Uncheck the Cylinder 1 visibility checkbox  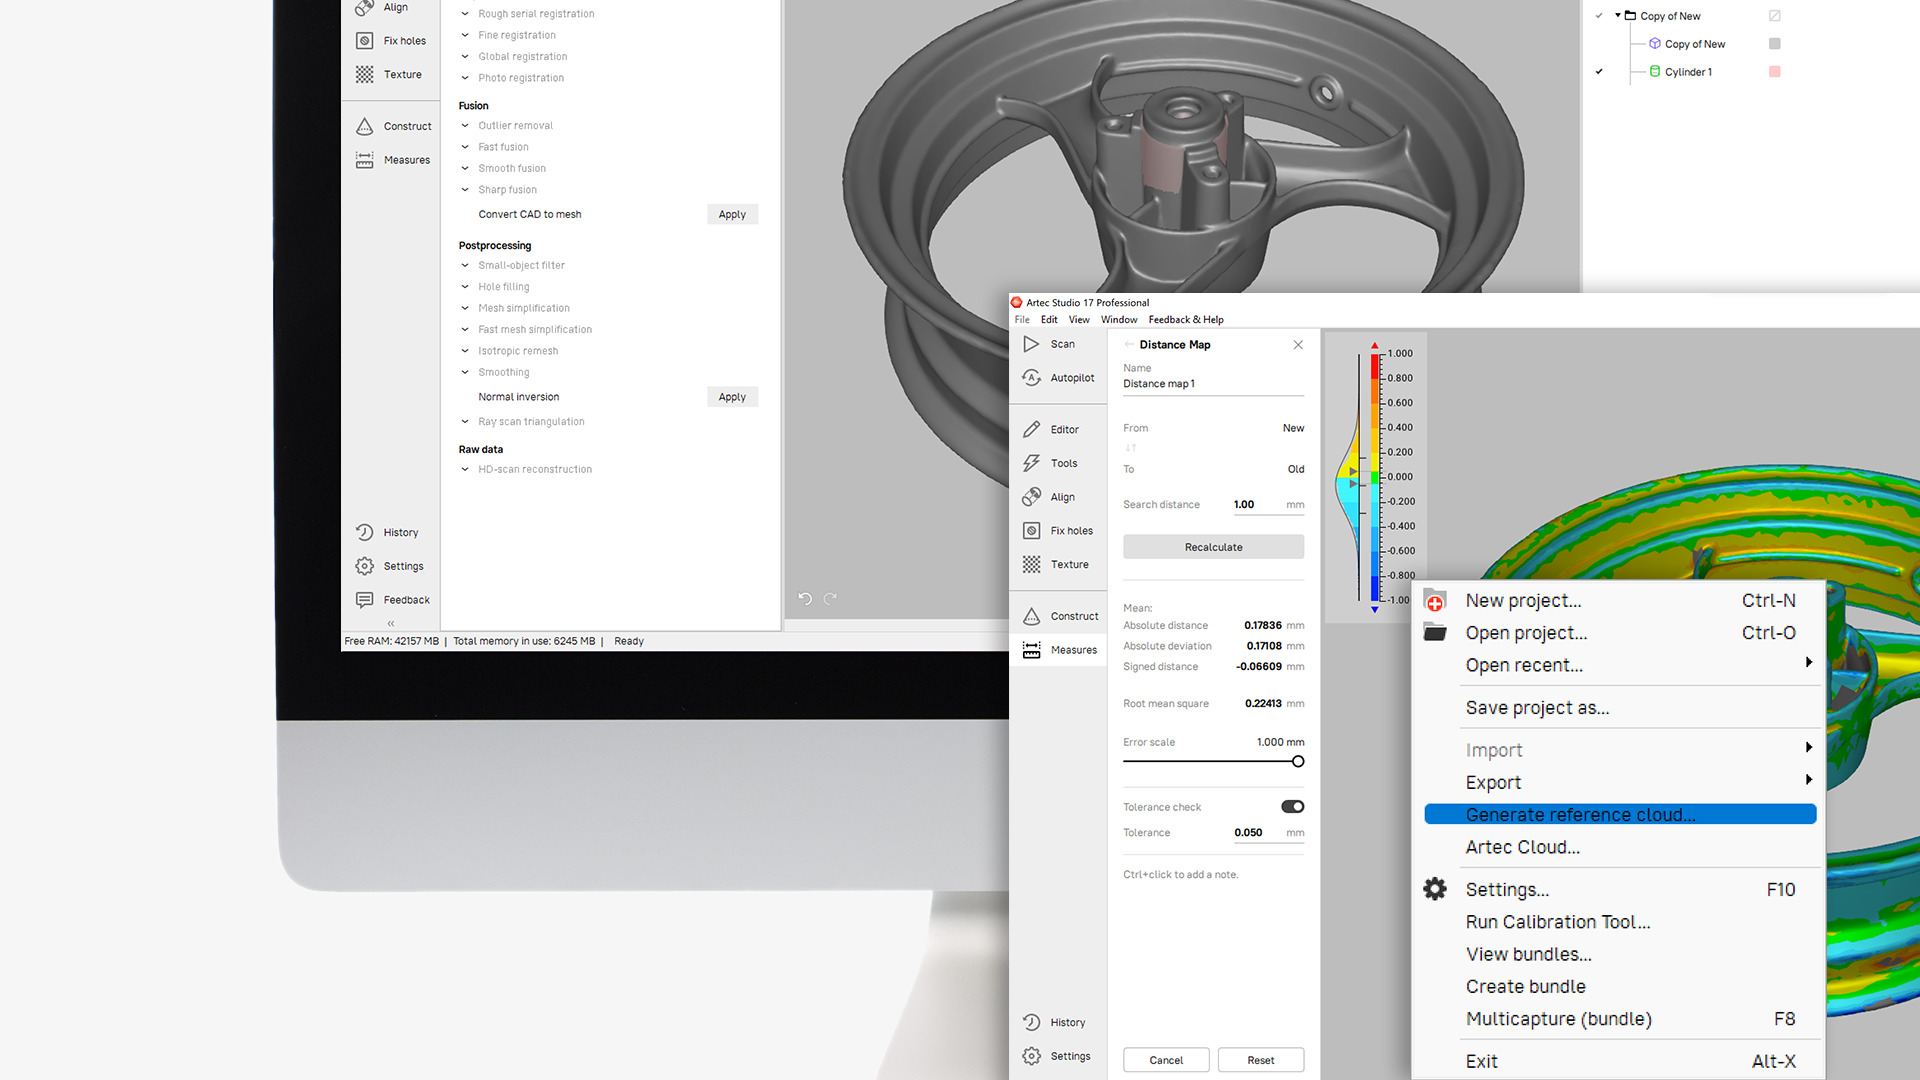click(1600, 71)
